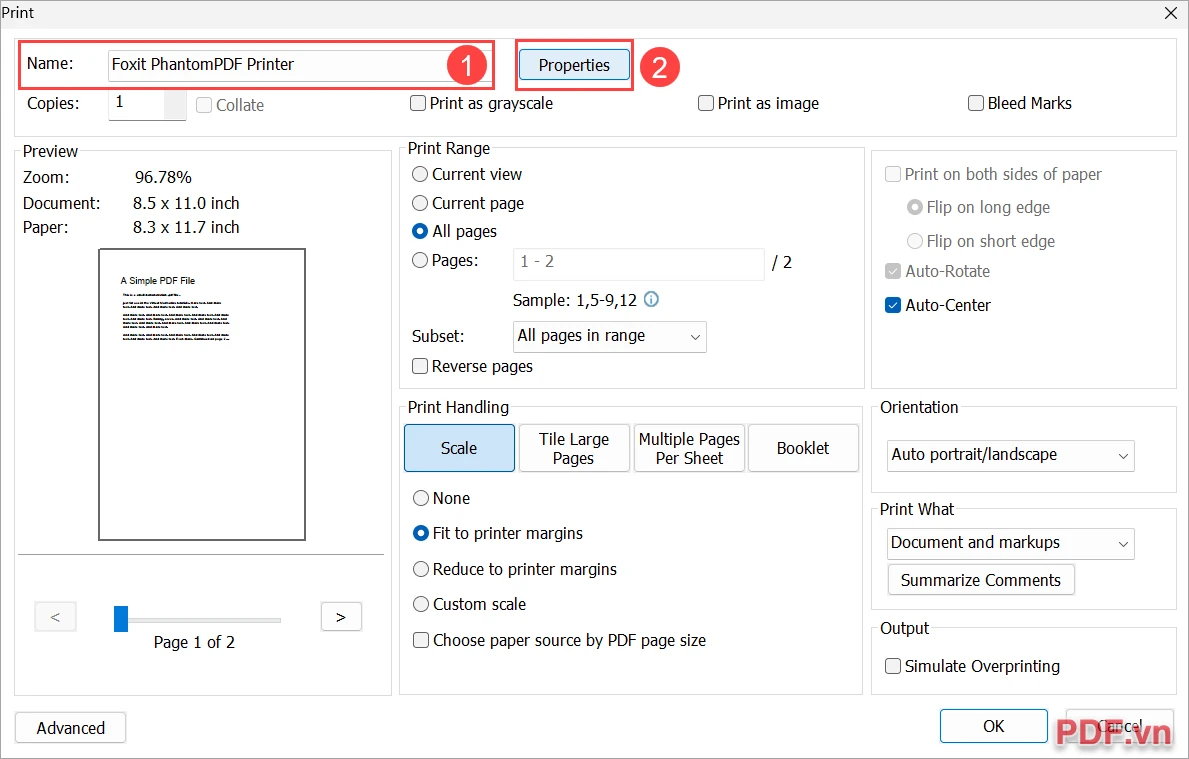Enable Reverse pages
Screen dimensions: 1189x759
[x=472, y=366]
